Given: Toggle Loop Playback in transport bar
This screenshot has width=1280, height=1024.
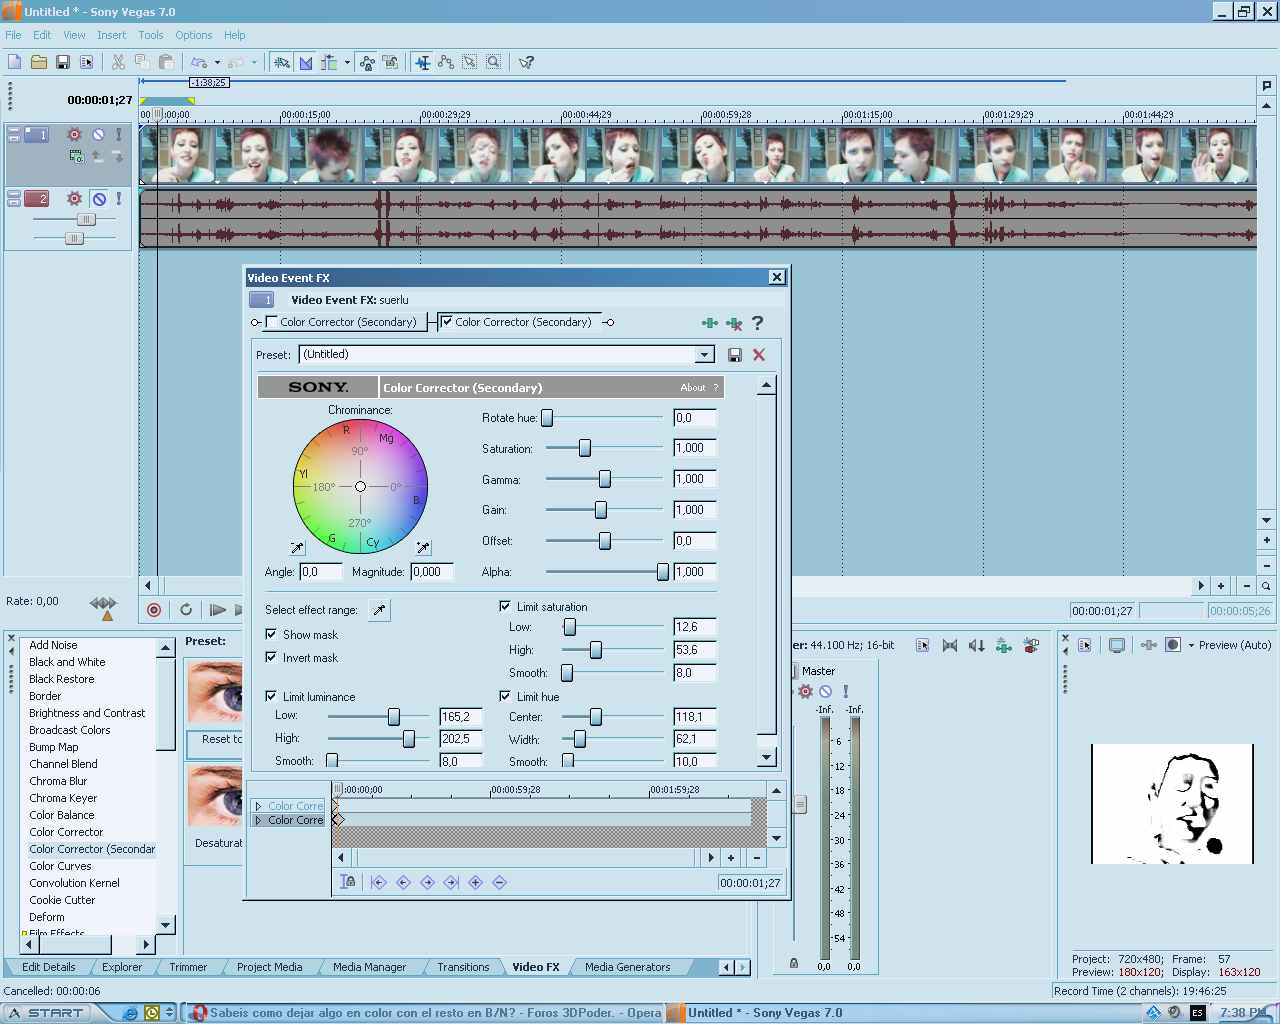Looking at the screenshot, I should click(186, 609).
